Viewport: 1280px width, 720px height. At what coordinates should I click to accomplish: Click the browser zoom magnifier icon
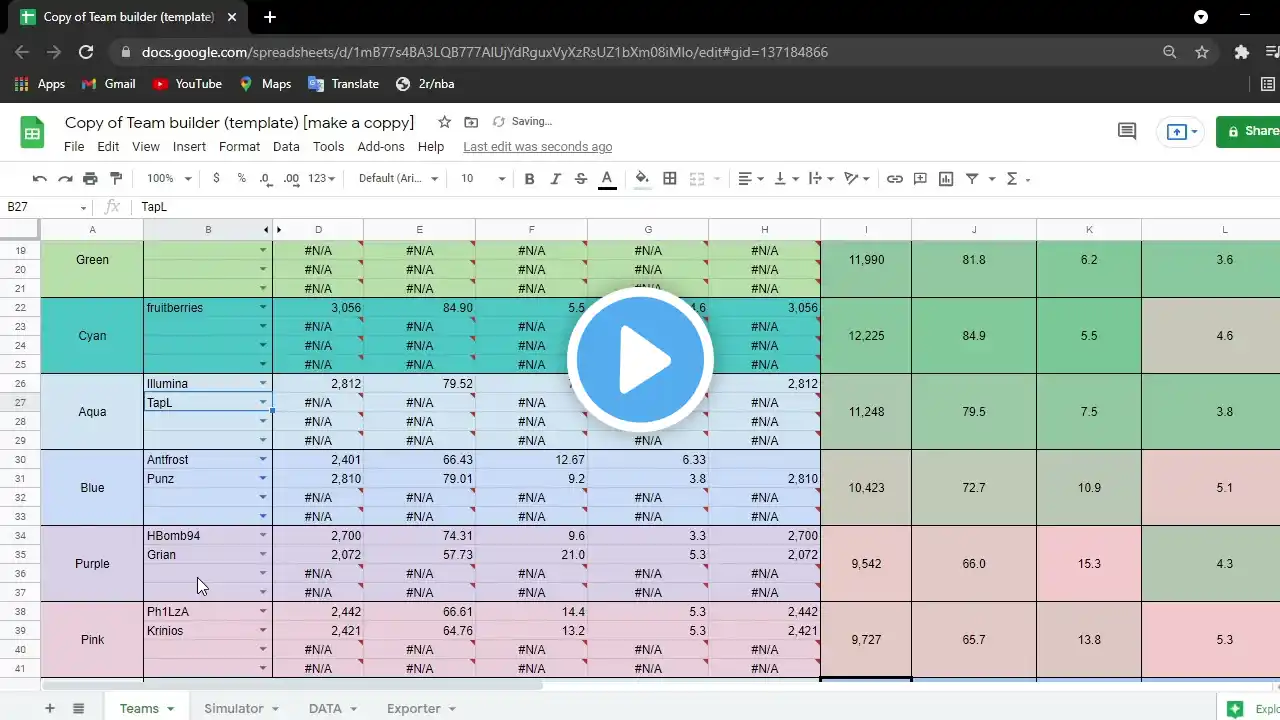pos(1169,52)
